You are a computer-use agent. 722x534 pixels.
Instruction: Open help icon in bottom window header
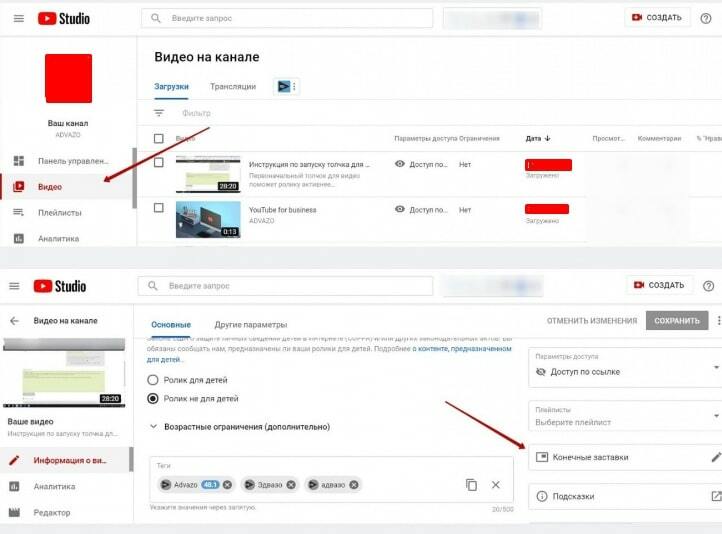[x=708, y=286]
